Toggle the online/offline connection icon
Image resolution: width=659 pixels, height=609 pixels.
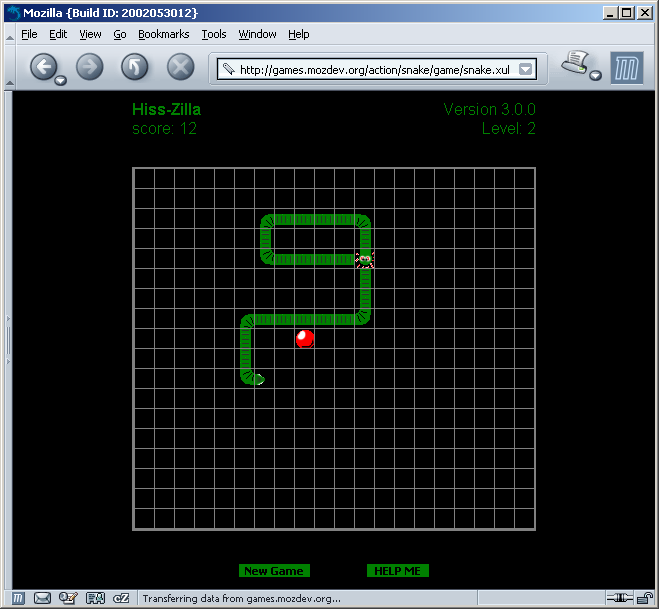point(620,598)
